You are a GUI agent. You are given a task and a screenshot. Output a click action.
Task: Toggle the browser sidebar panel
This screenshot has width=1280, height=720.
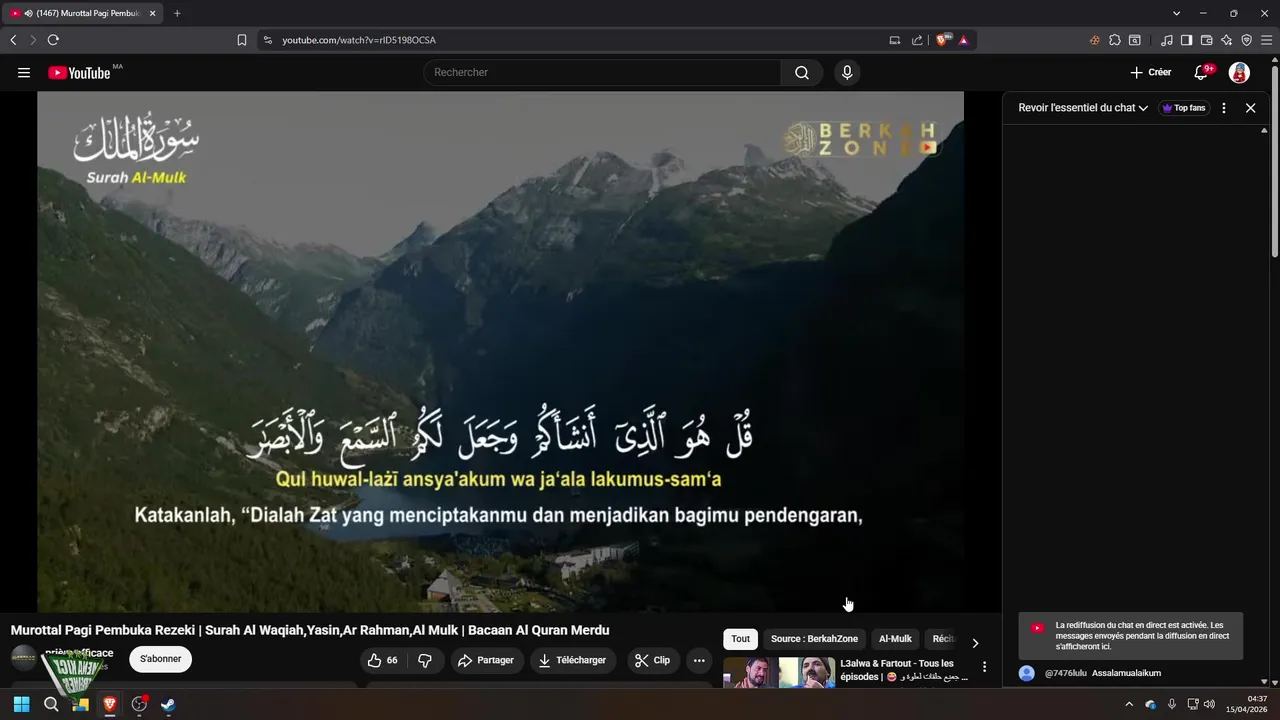tap(1187, 40)
